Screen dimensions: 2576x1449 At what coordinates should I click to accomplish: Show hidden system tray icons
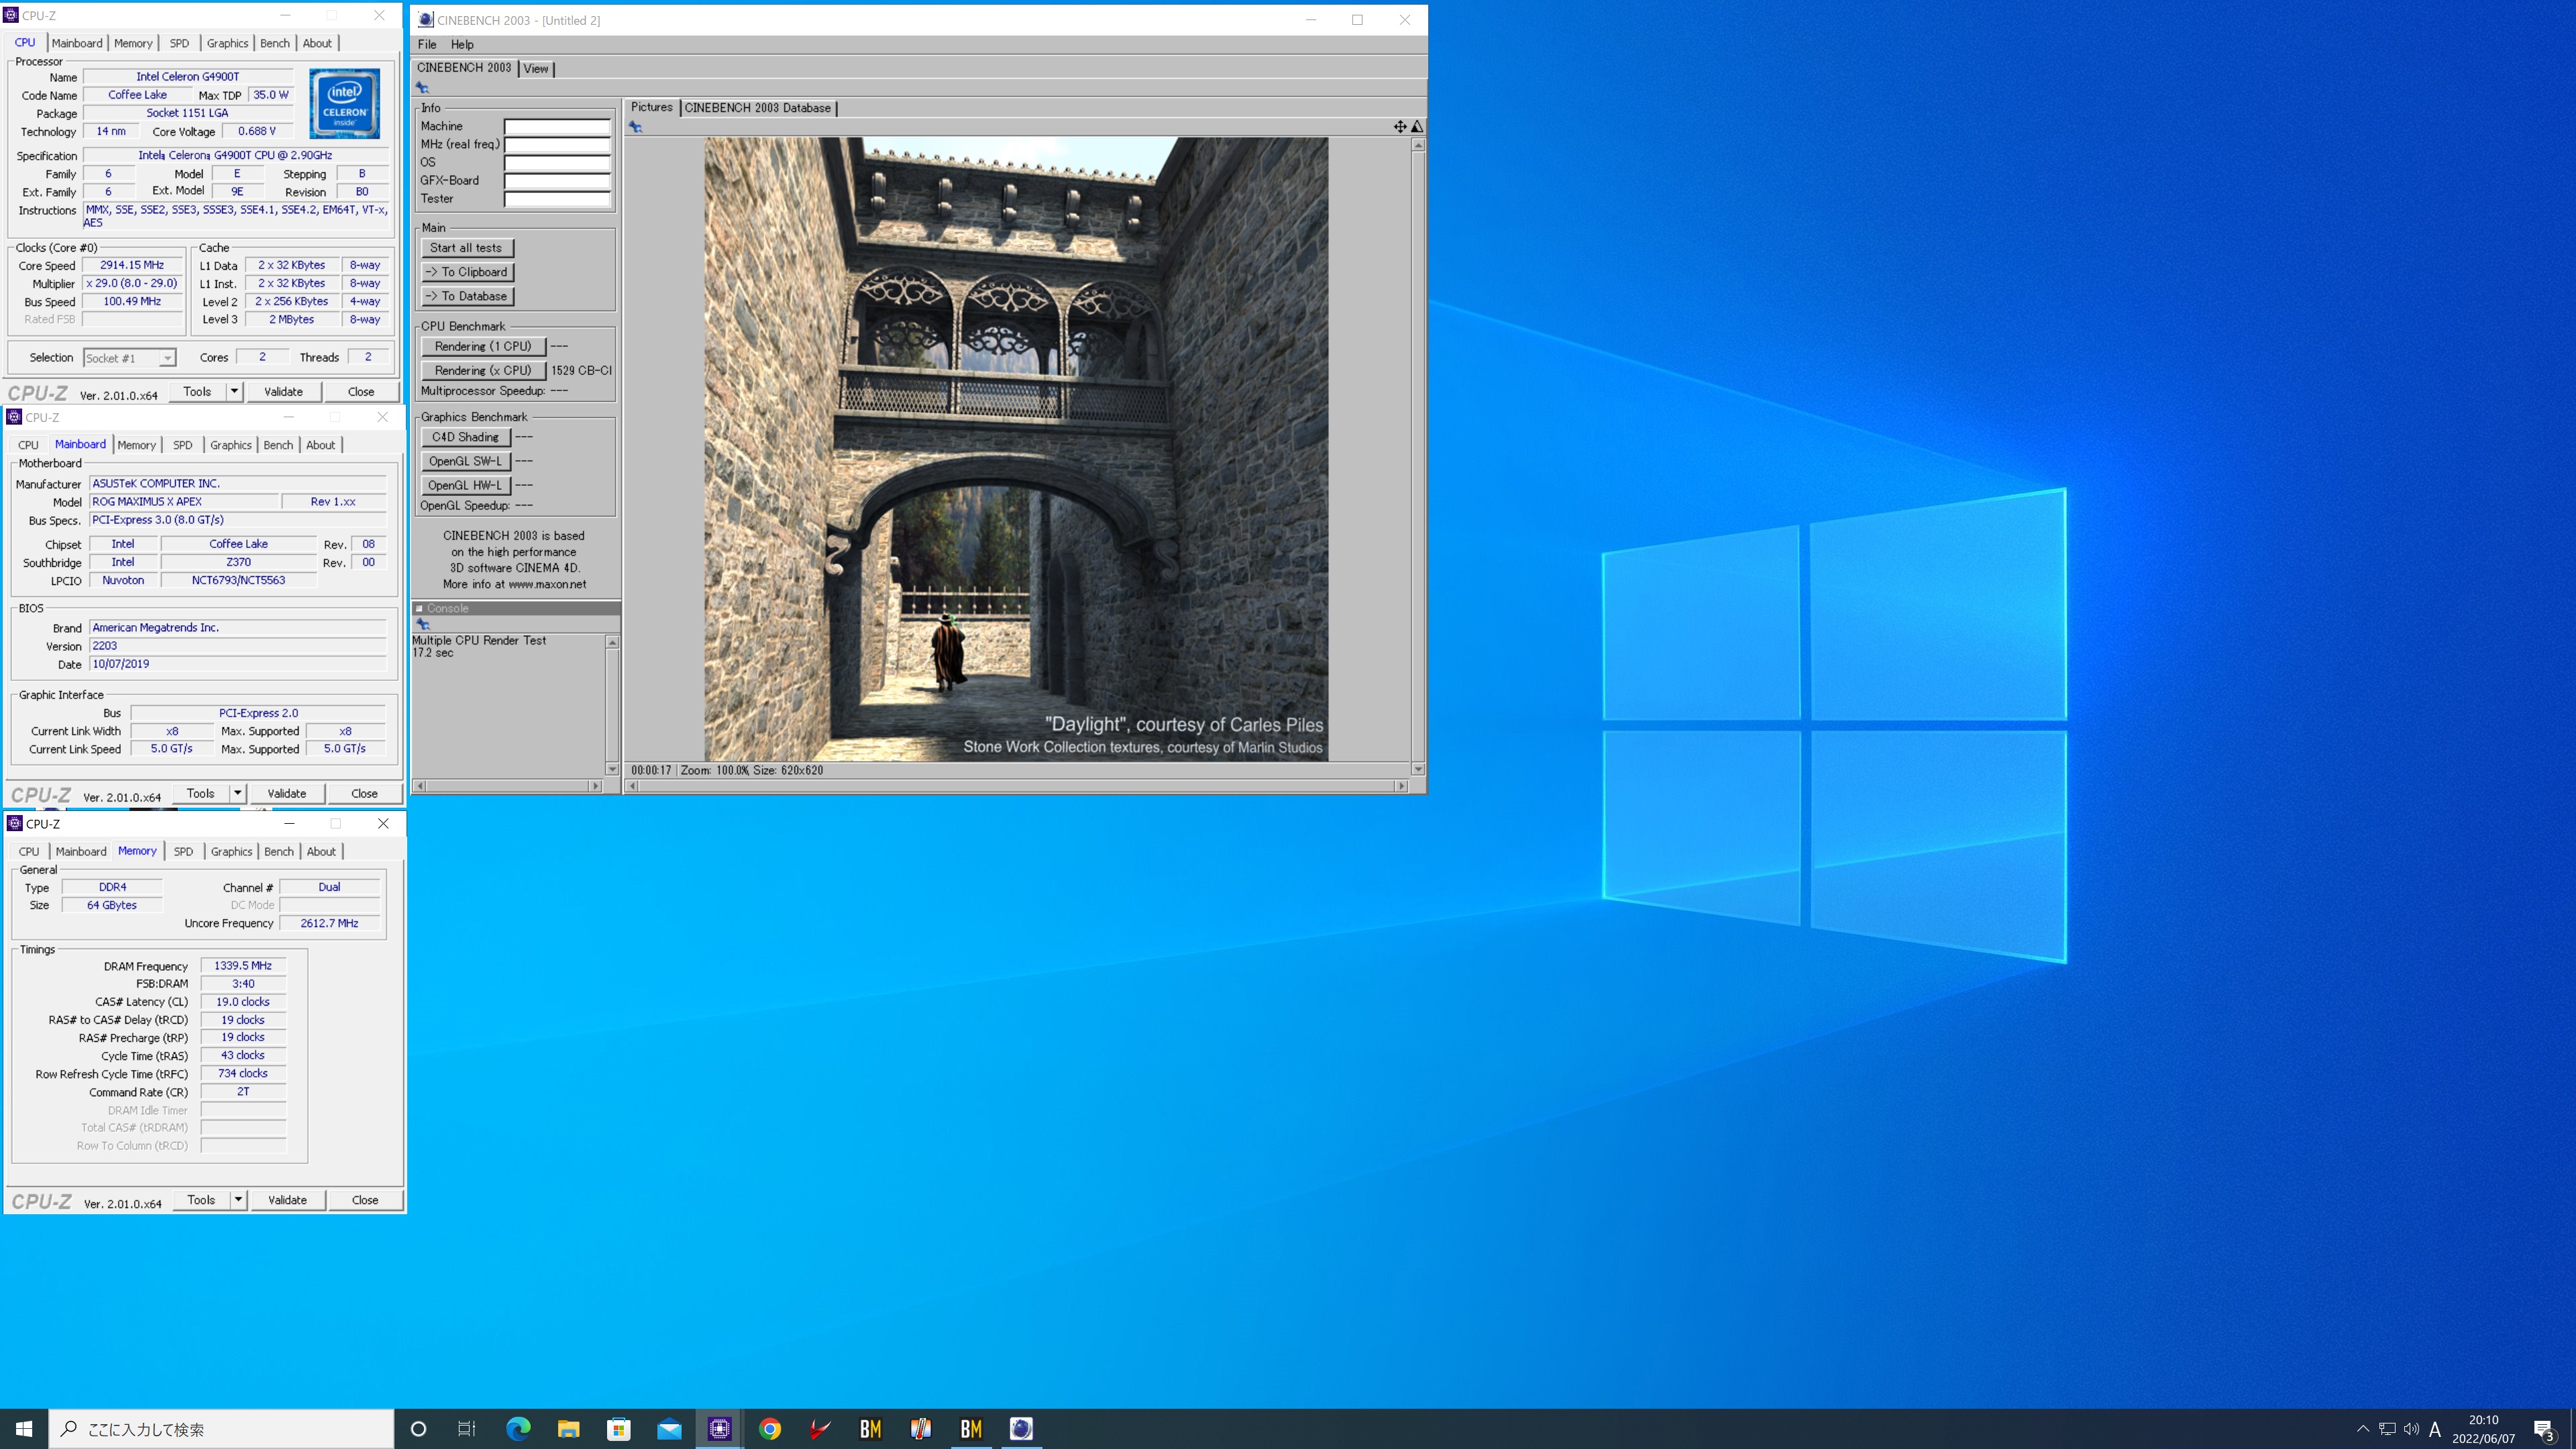pos(2363,1429)
